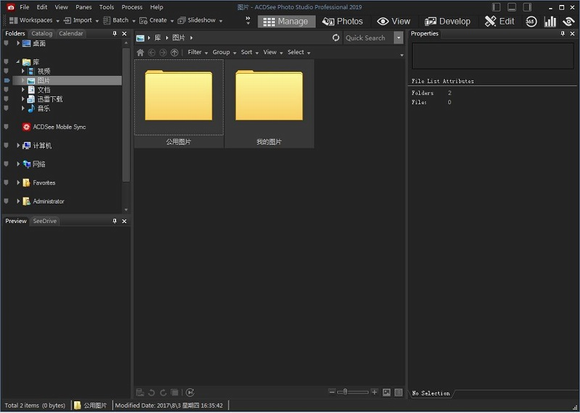Switch to Develop mode
Image resolution: width=580 pixels, height=413 pixels.
click(447, 21)
